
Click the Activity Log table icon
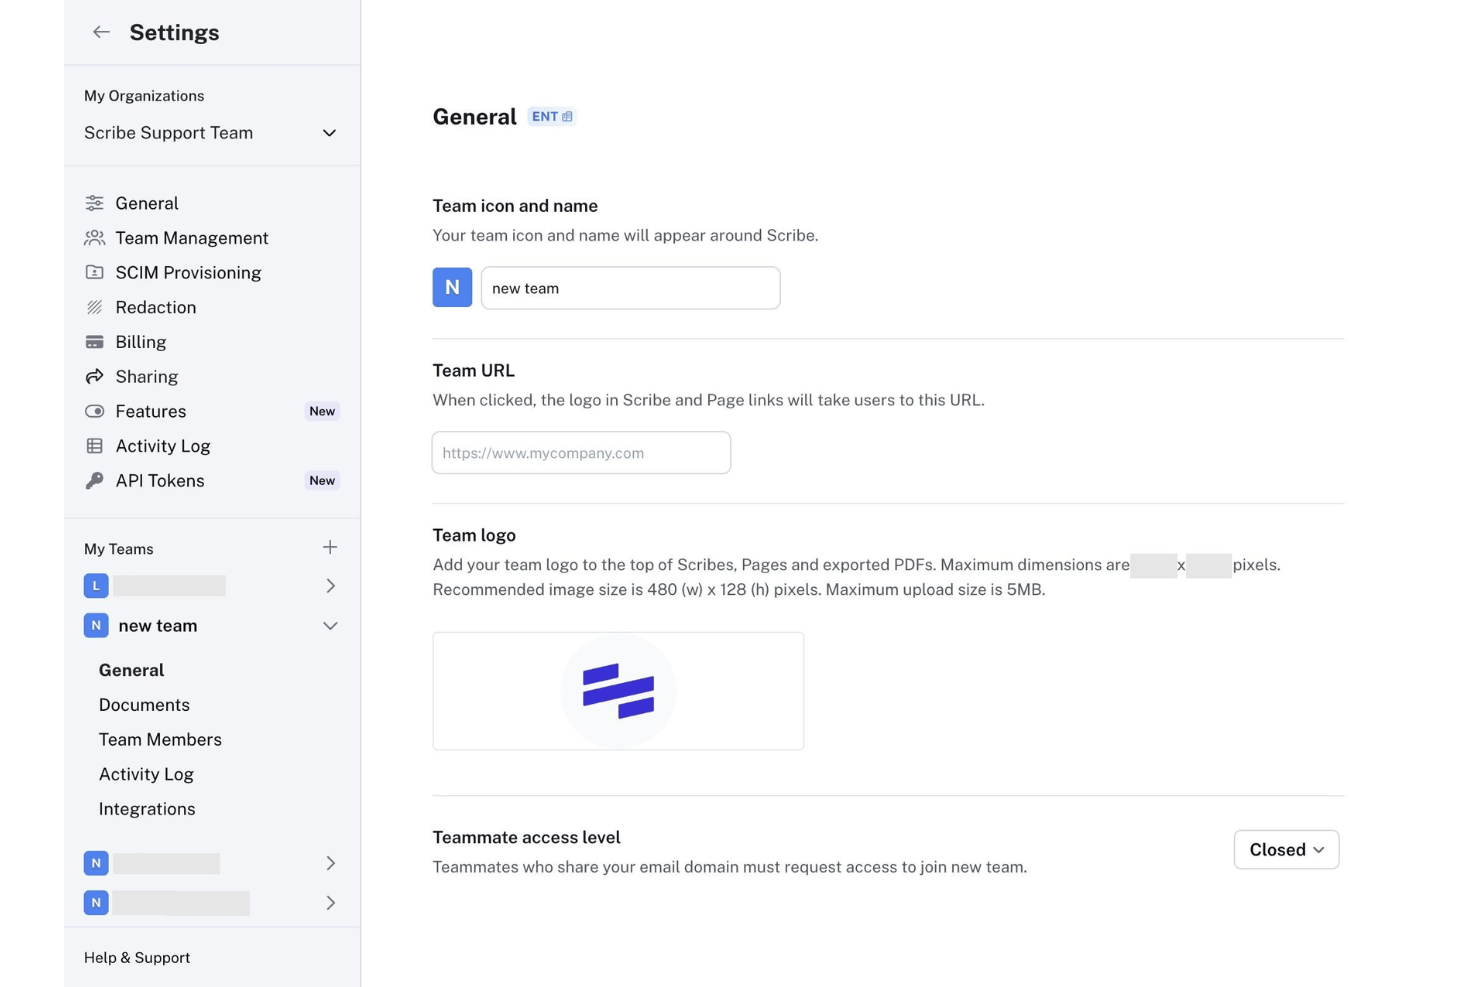(95, 446)
